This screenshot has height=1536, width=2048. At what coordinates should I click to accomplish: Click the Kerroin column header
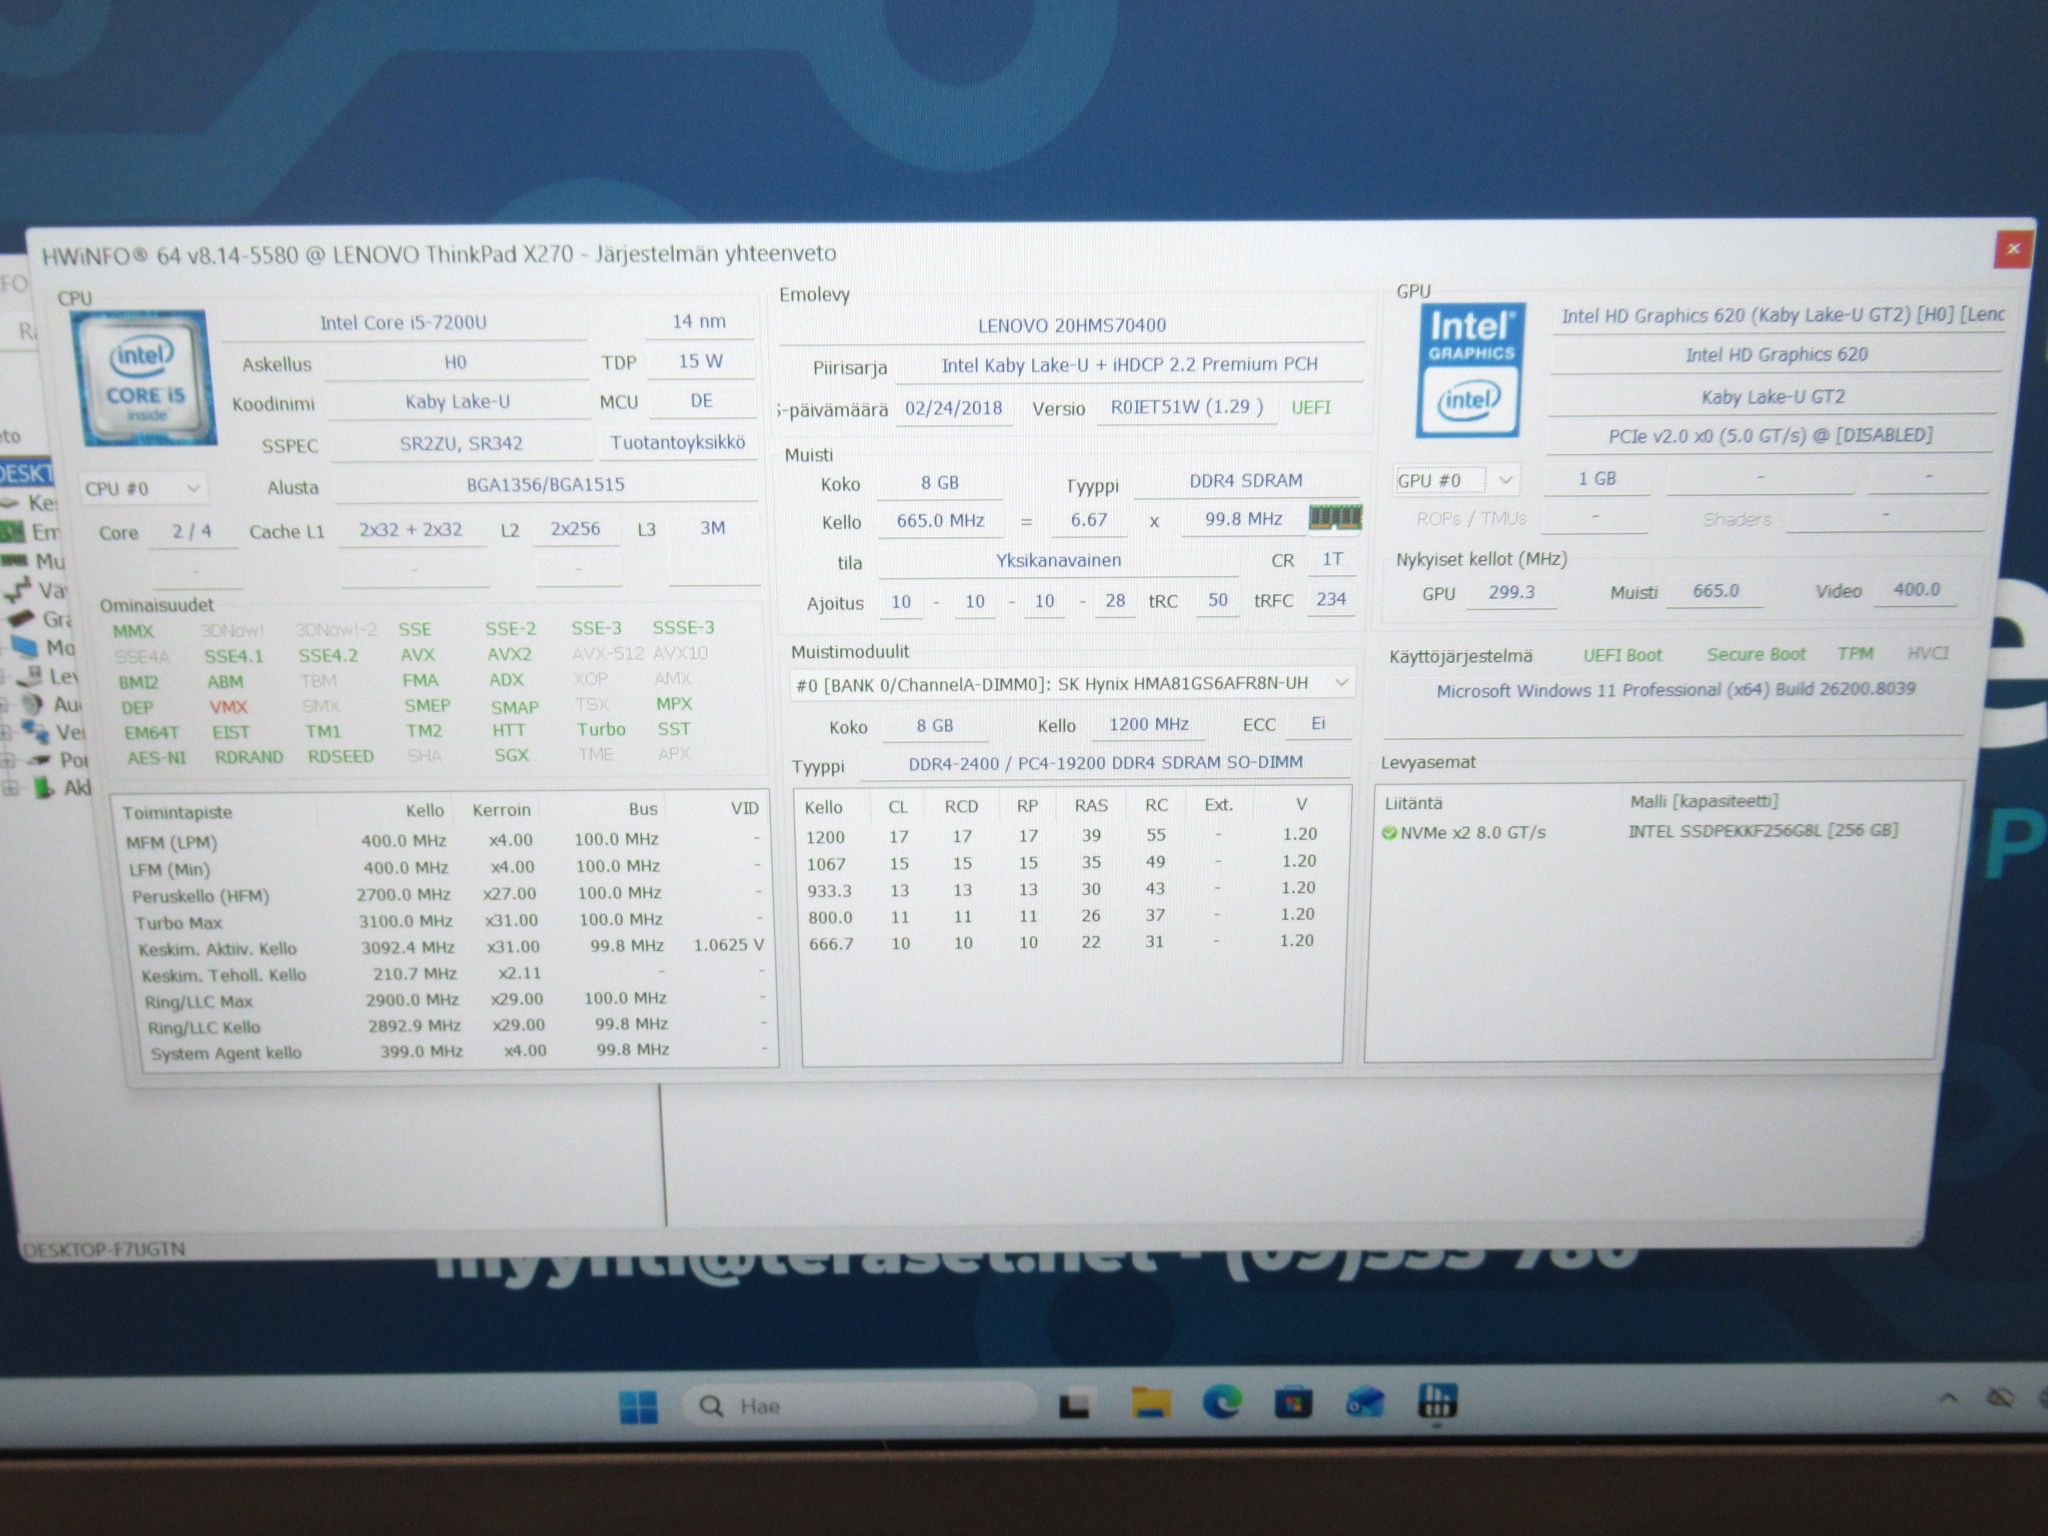pos(502,810)
